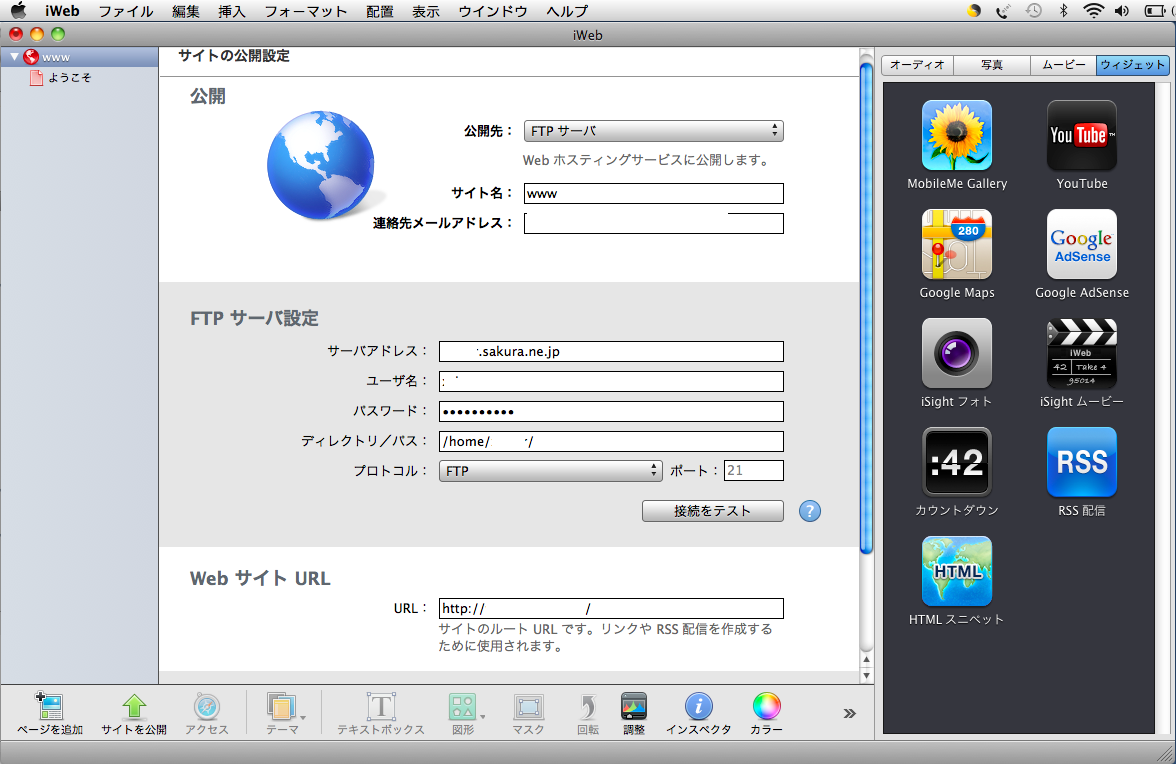Open the プロトコル FTP dropdown

pos(550,471)
